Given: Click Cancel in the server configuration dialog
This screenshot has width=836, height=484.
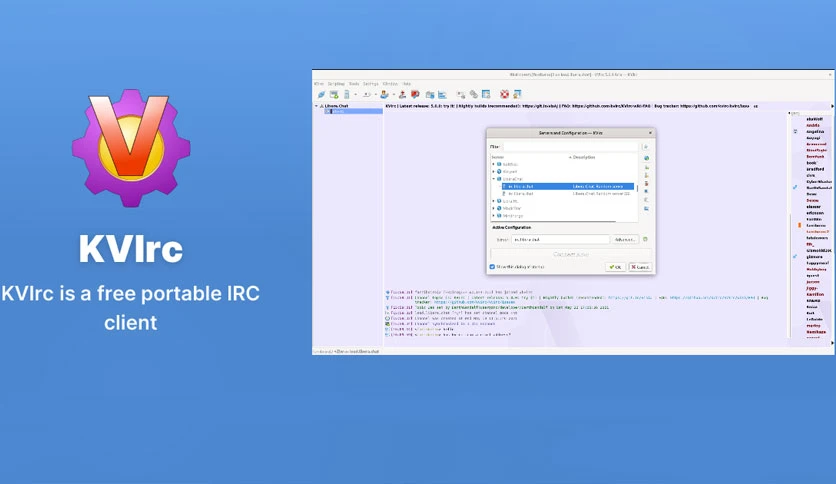Looking at the screenshot, I should point(640,267).
